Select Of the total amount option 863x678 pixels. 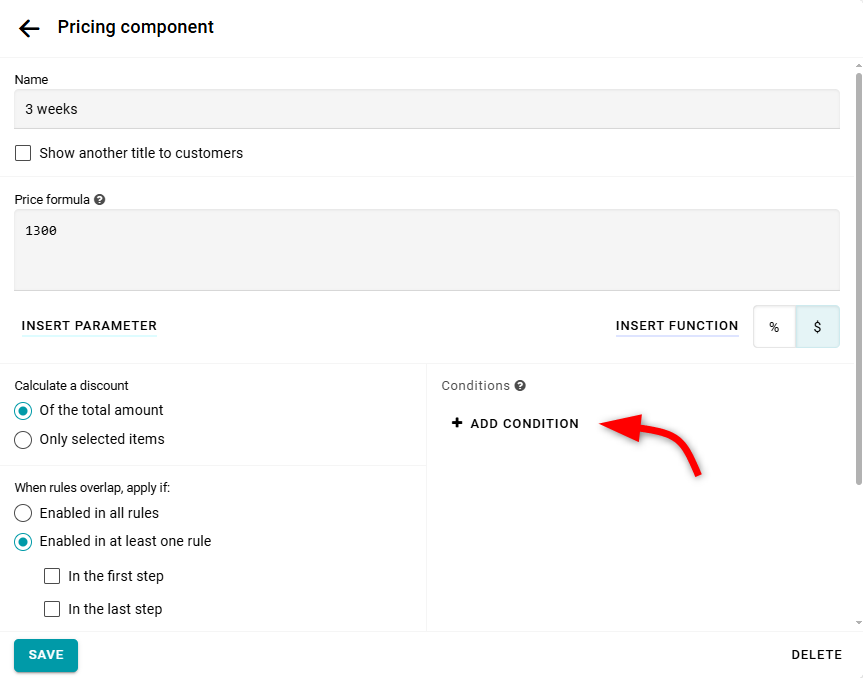23,411
